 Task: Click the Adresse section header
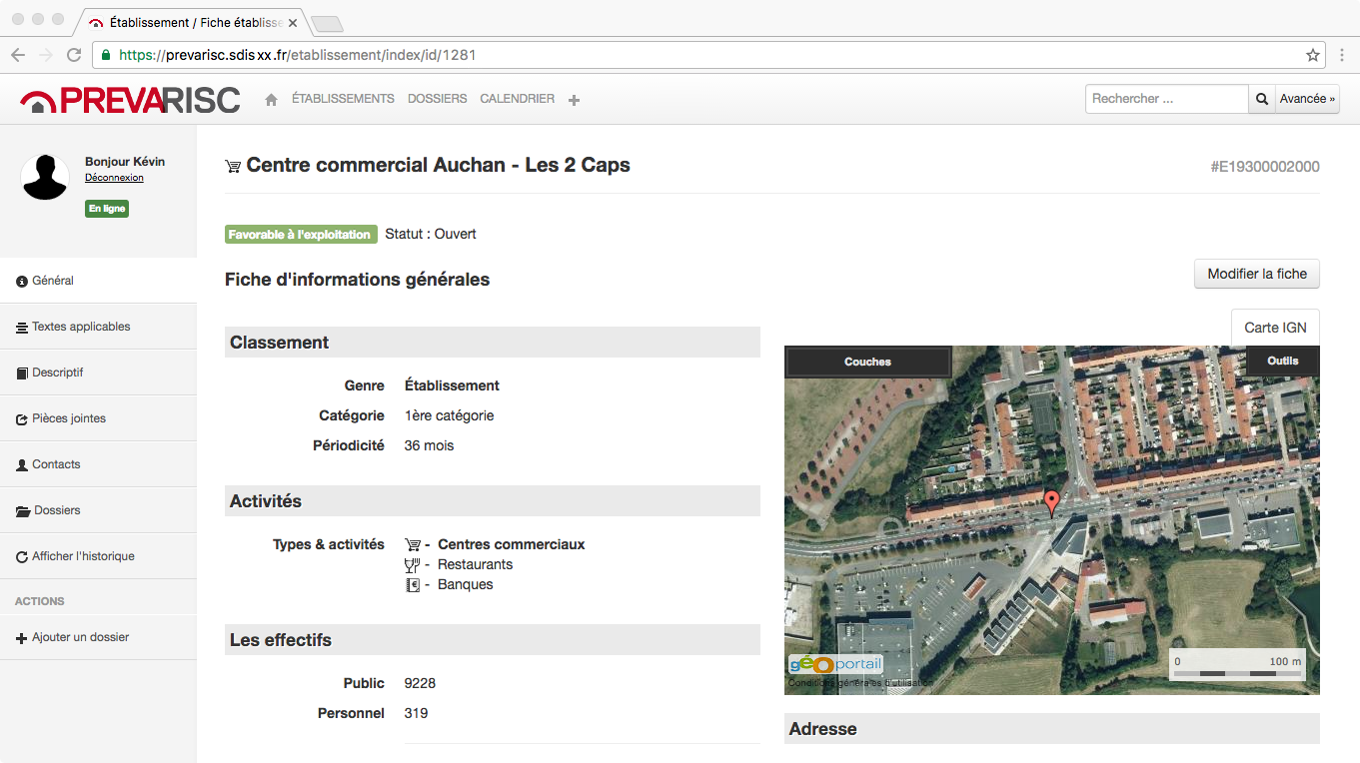coord(1052,729)
